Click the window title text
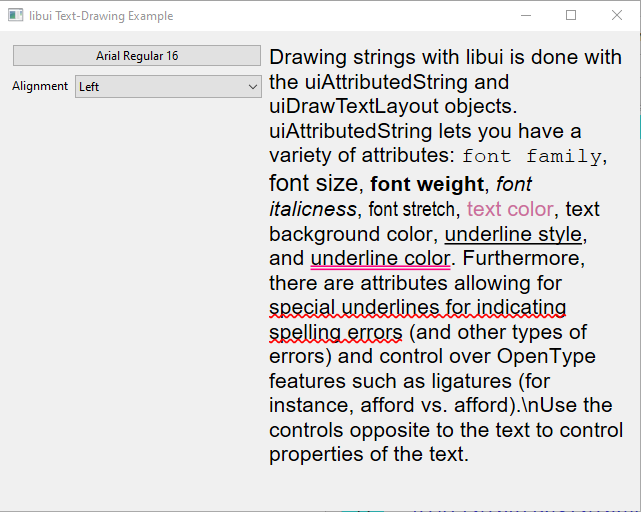The width and height of the screenshot is (641, 512). click(101, 16)
